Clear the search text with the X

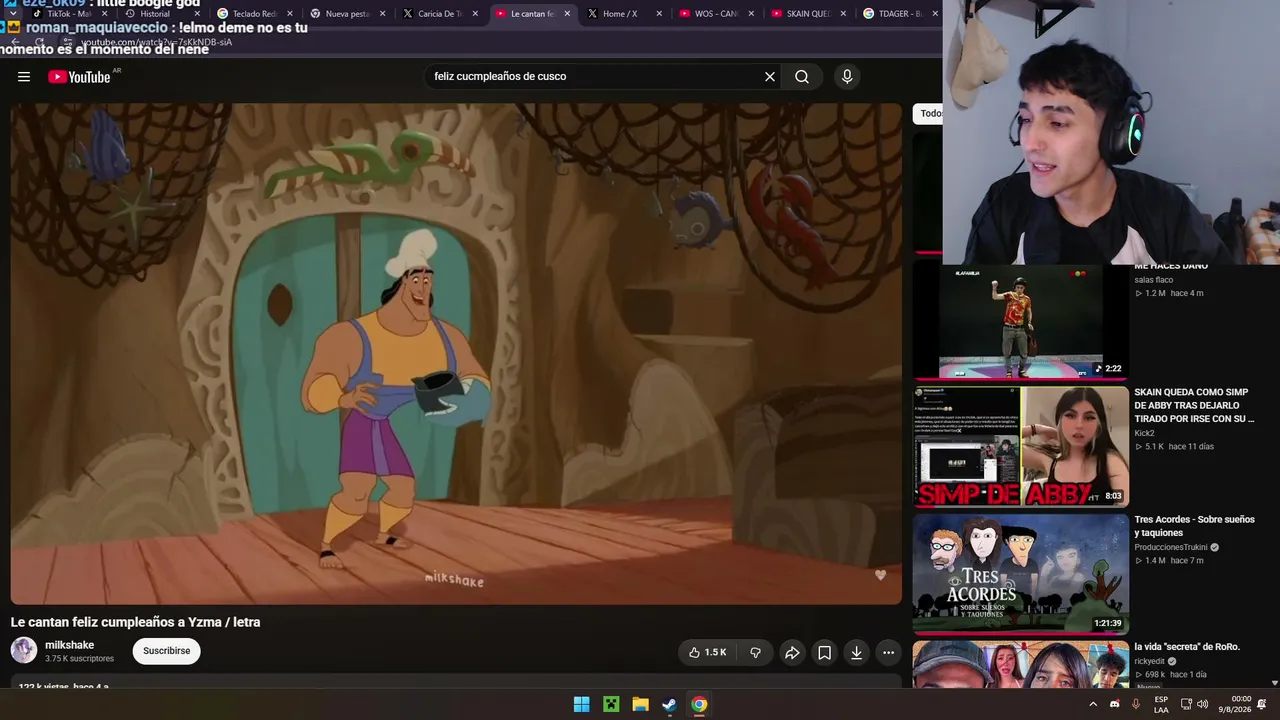(x=770, y=77)
